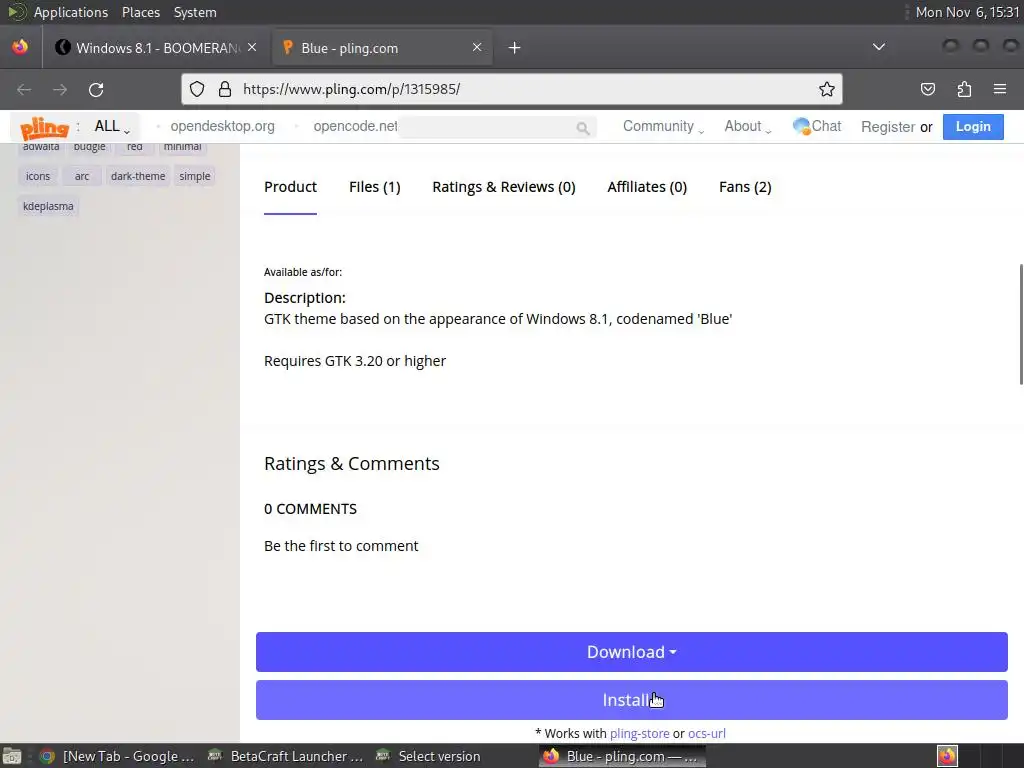
Task: Click the icons tag
Action: pos(38,176)
